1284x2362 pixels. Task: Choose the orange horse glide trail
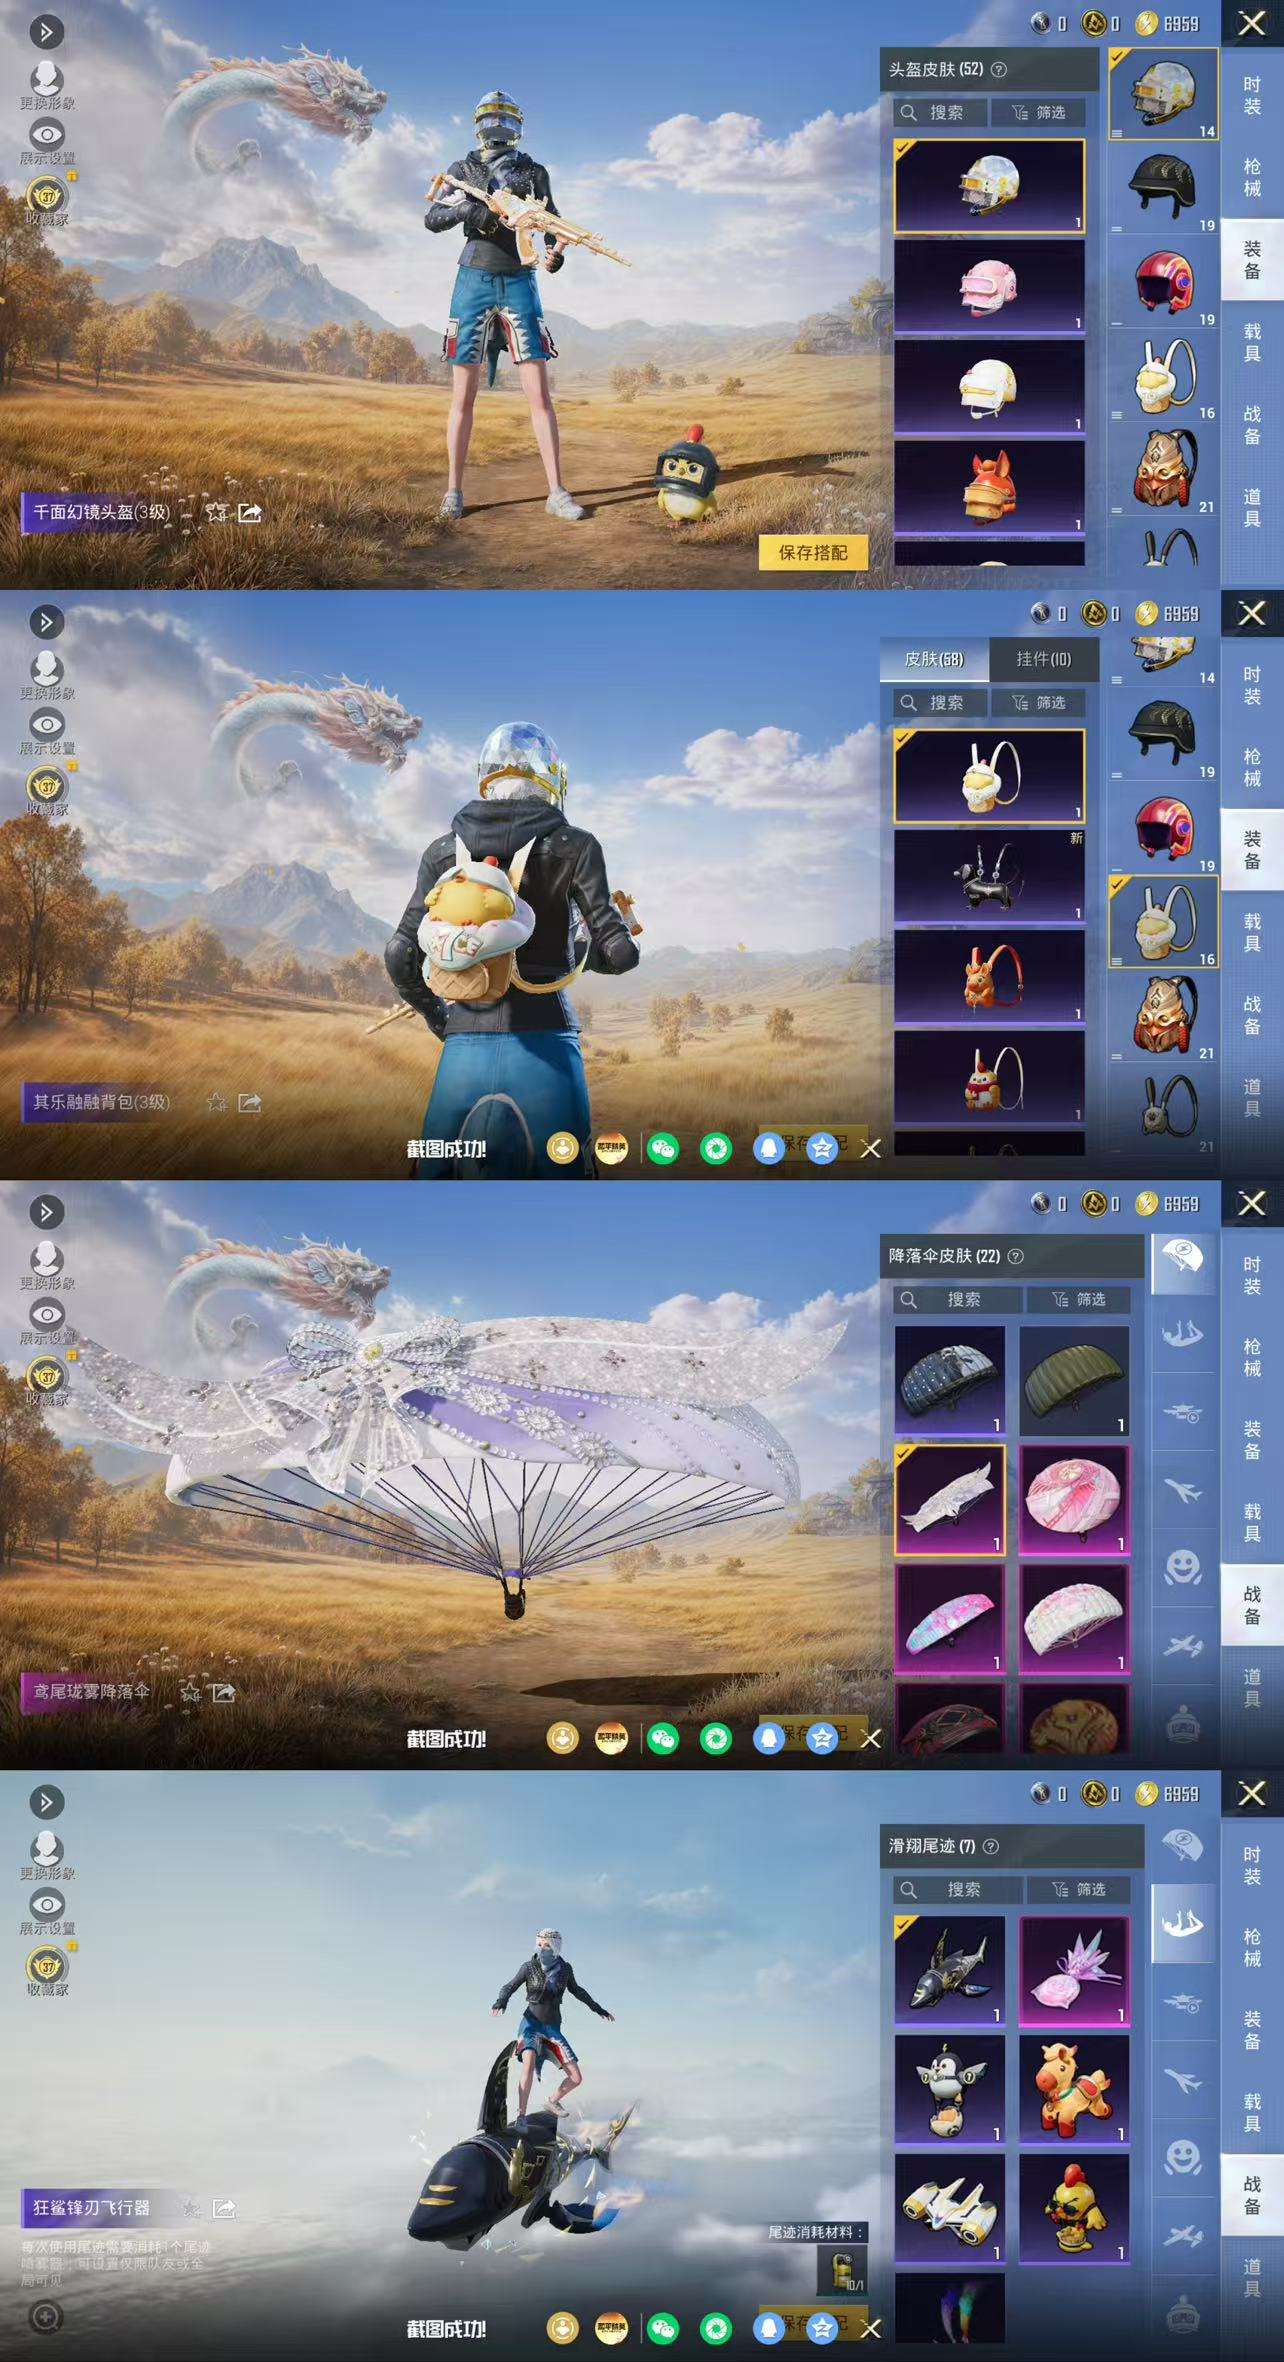[1074, 2089]
